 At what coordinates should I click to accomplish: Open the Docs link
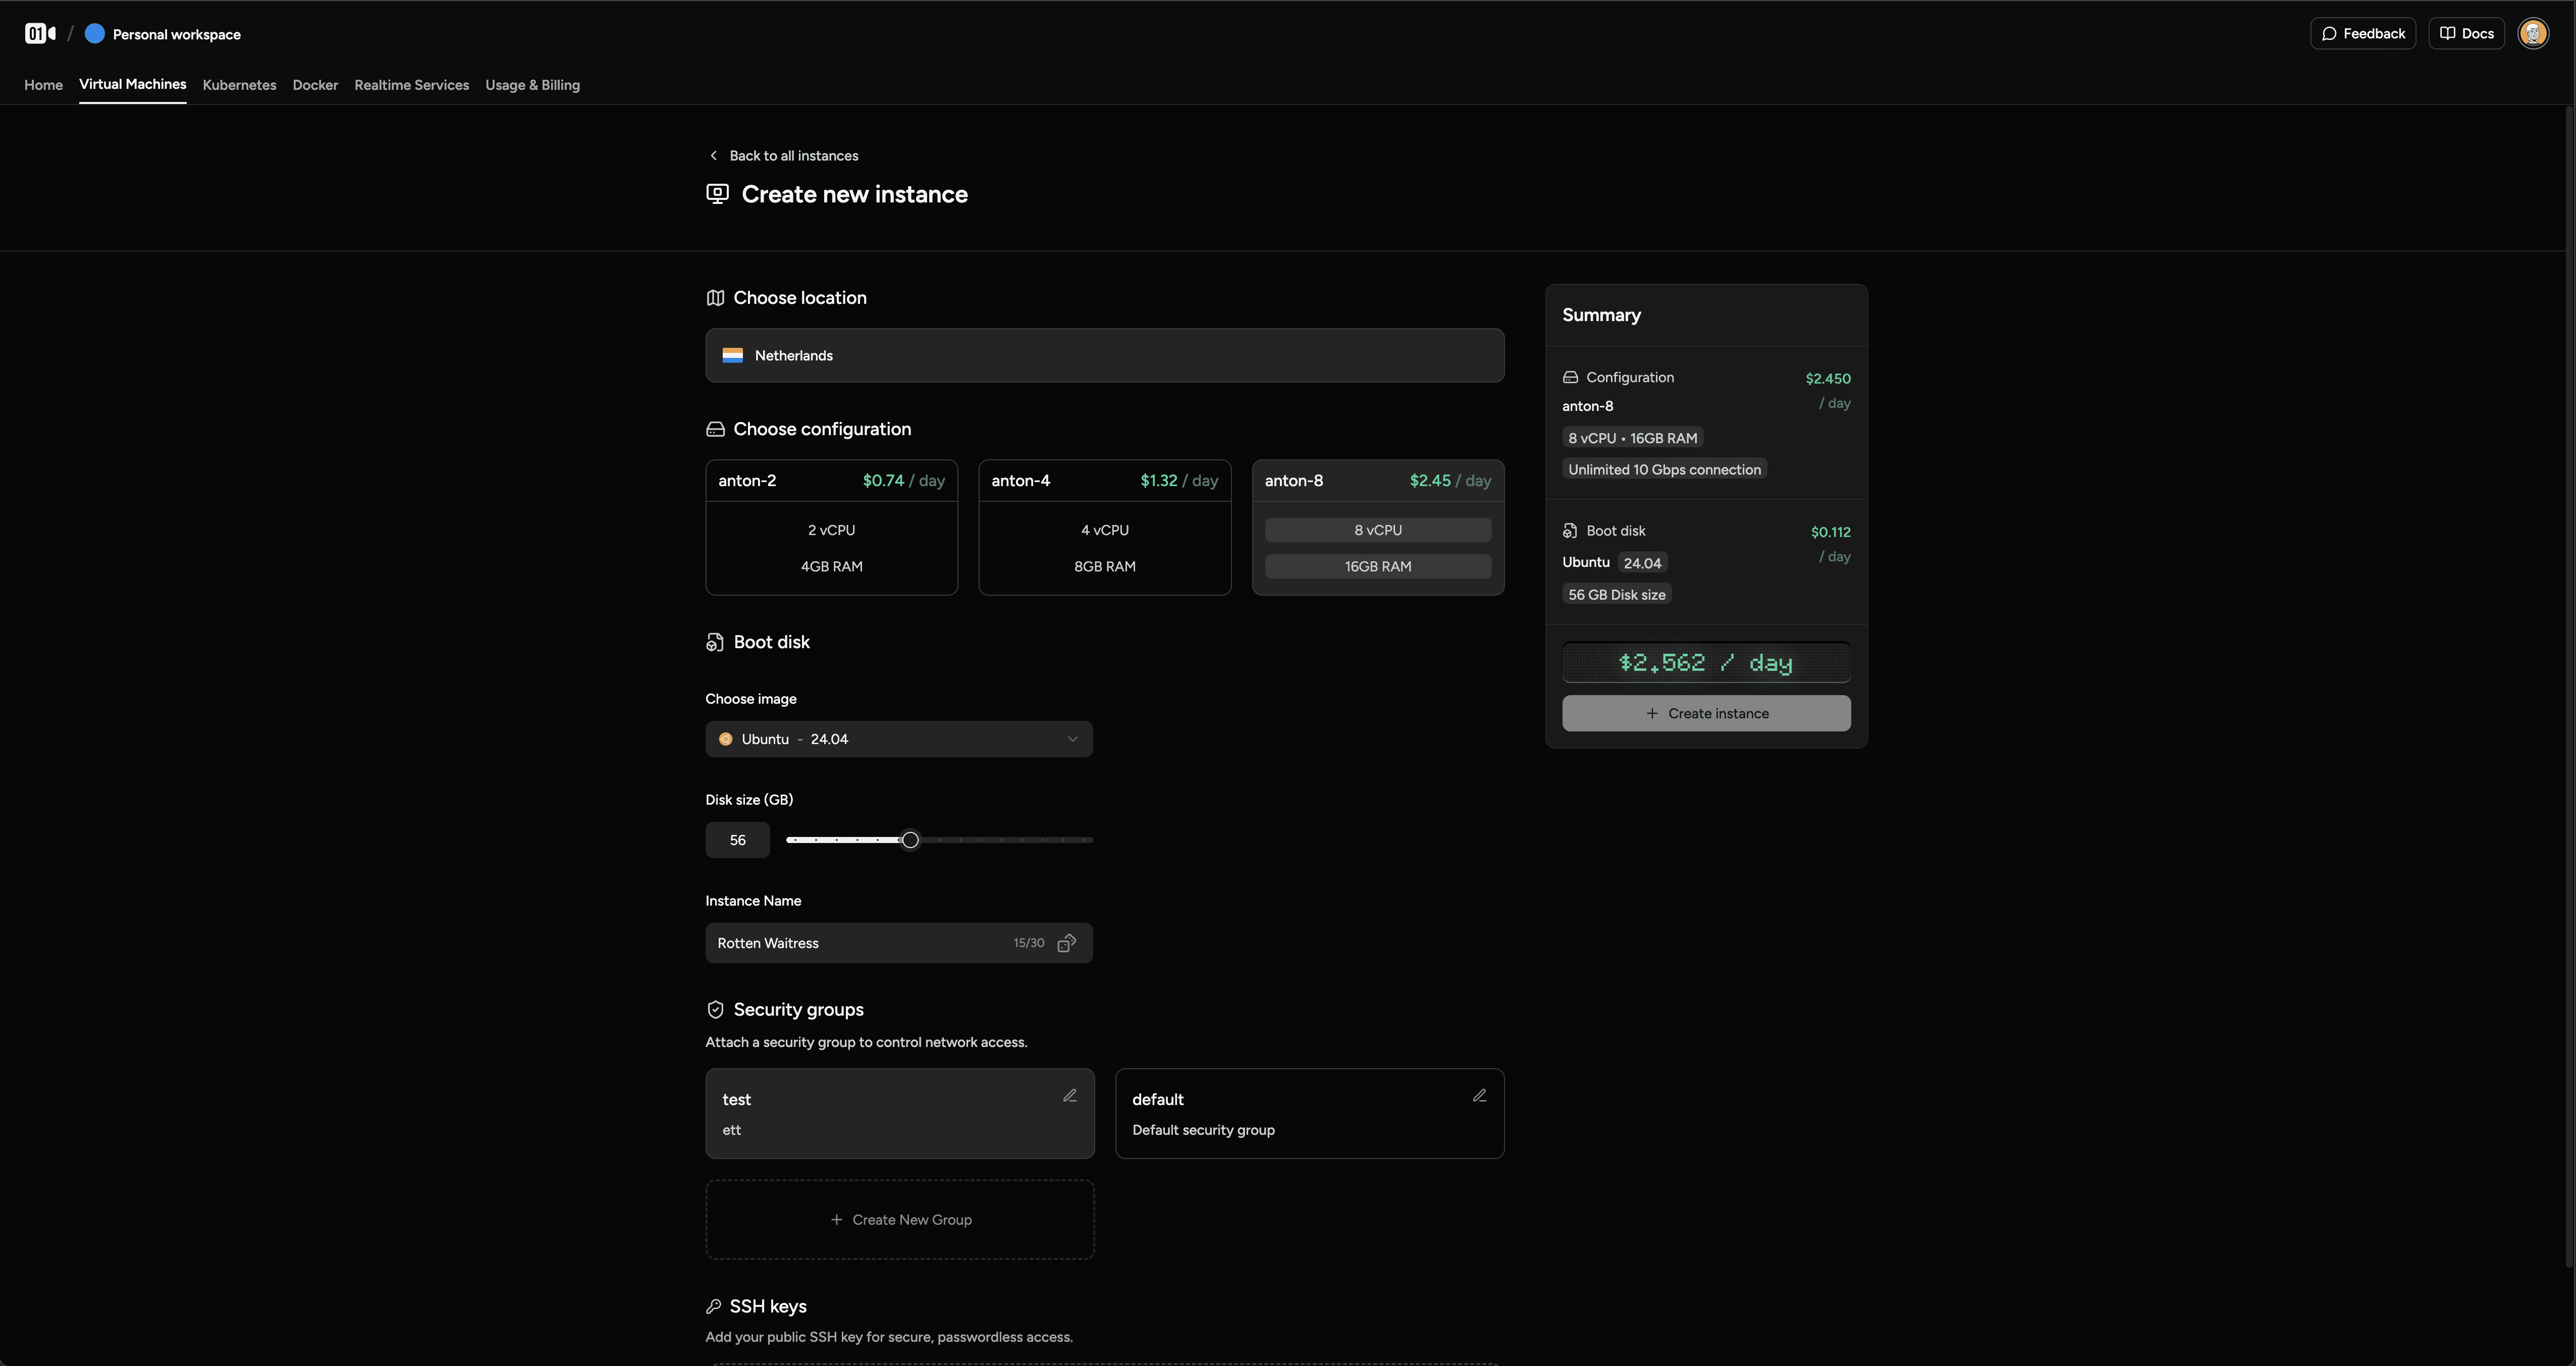(2466, 33)
